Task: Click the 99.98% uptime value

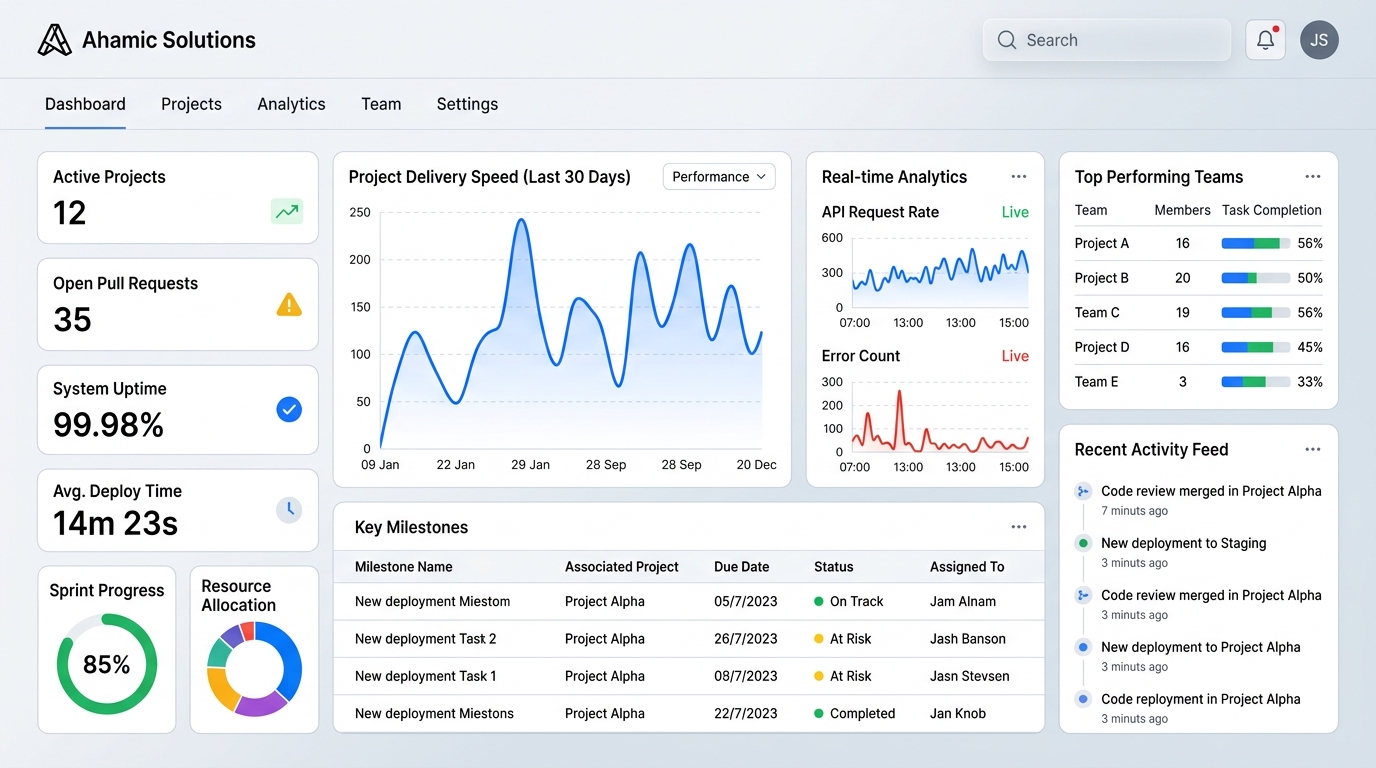Action: click(108, 425)
